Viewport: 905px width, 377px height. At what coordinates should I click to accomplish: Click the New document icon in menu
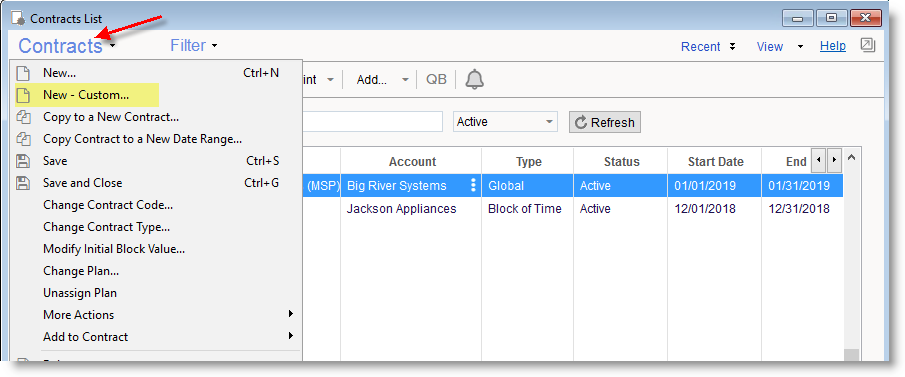(23, 73)
